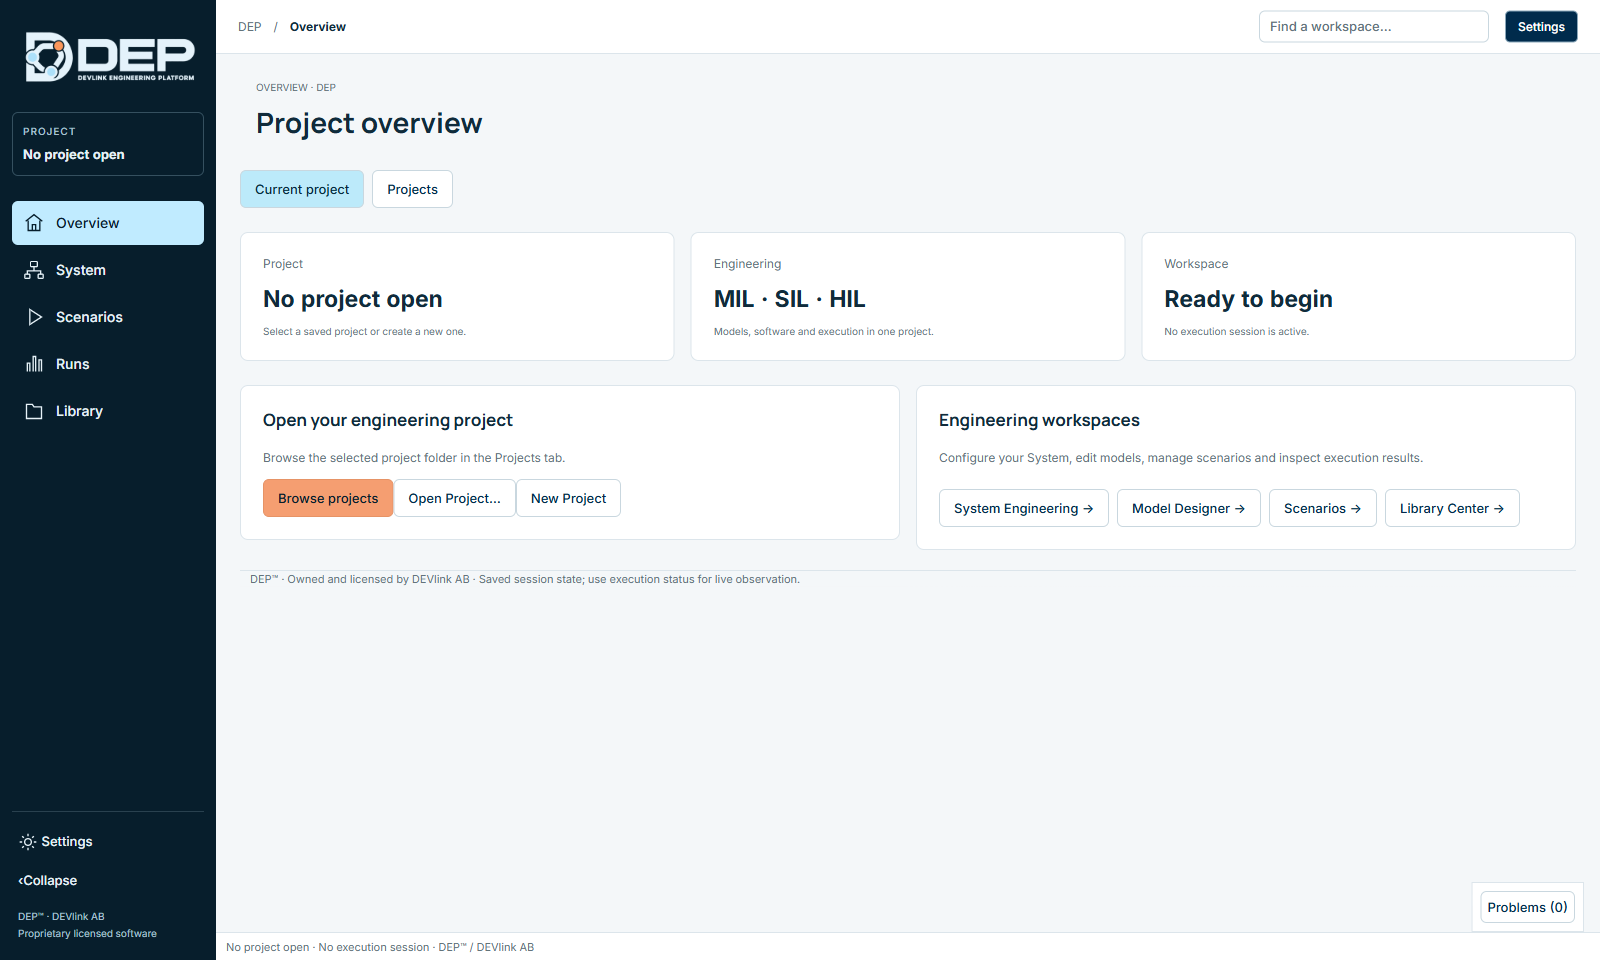Click 'Open your engineering project' heading
The width and height of the screenshot is (1600, 960).
click(x=388, y=421)
